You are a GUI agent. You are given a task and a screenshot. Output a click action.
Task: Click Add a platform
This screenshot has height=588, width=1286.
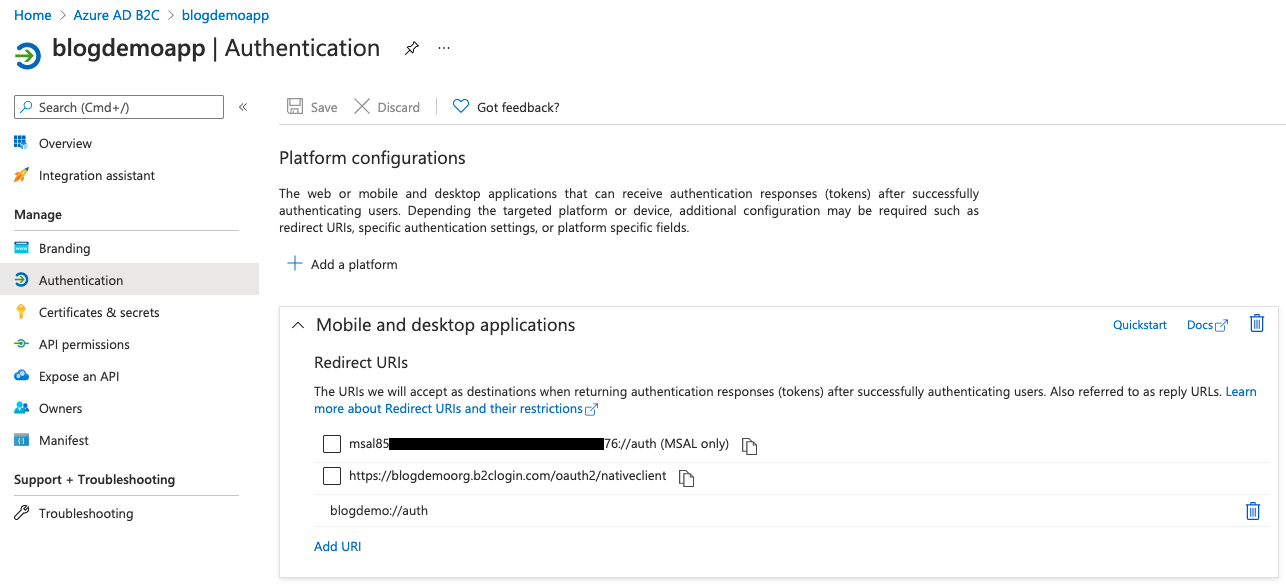point(343,264)
